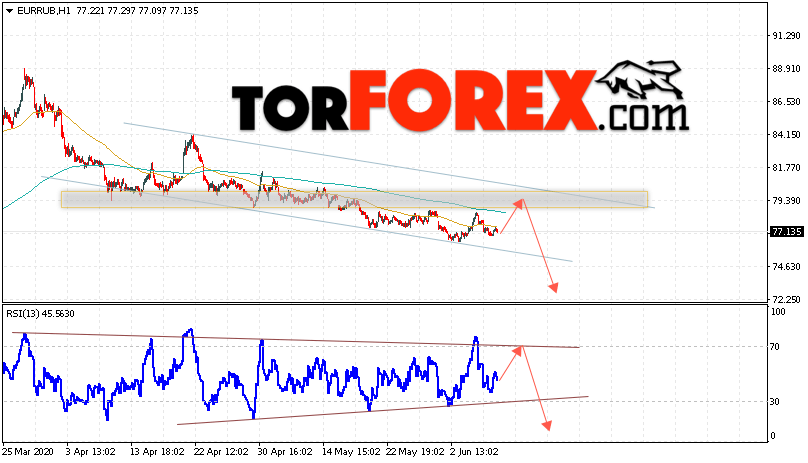Screen dimensions: 808x463
Task: Select the price scale value 88.910
Action: (786, 69)
